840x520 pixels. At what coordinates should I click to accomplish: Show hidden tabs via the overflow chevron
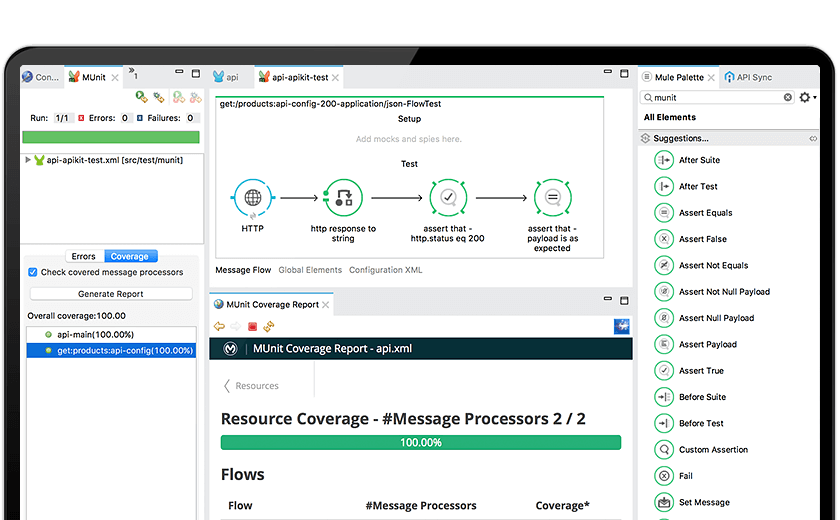pos(132,72)
